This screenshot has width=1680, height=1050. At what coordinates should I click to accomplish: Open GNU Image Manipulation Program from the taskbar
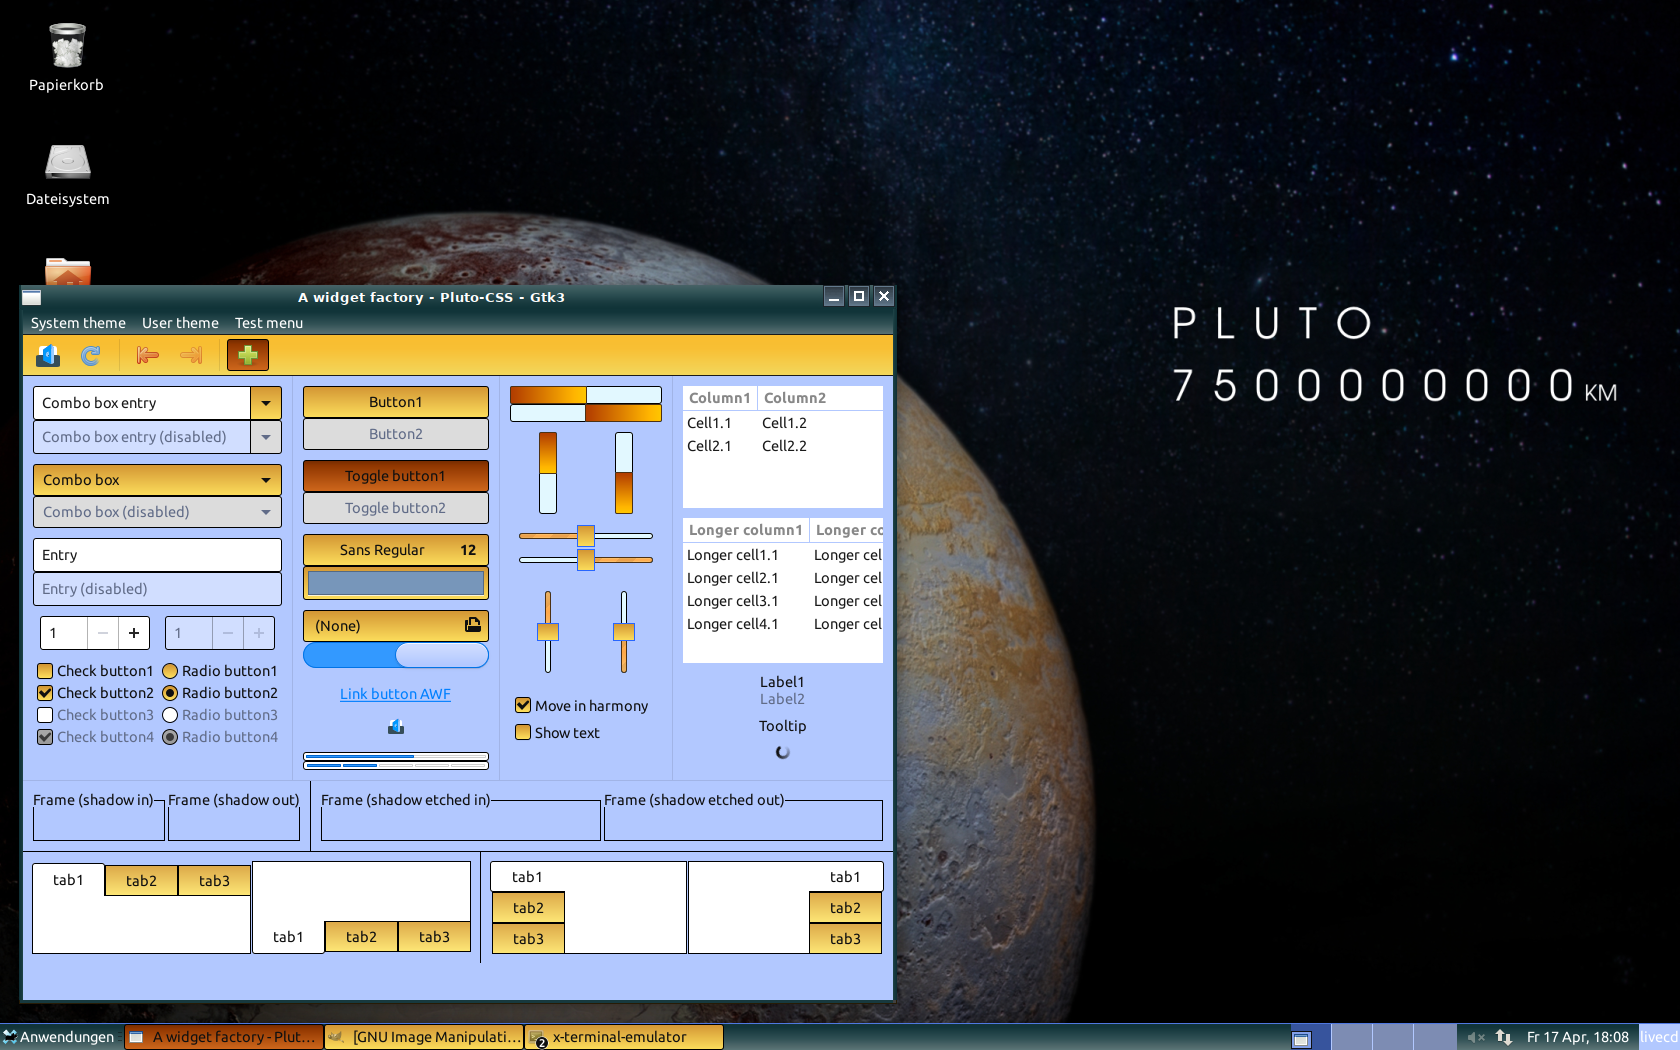tap(423, 1037)
